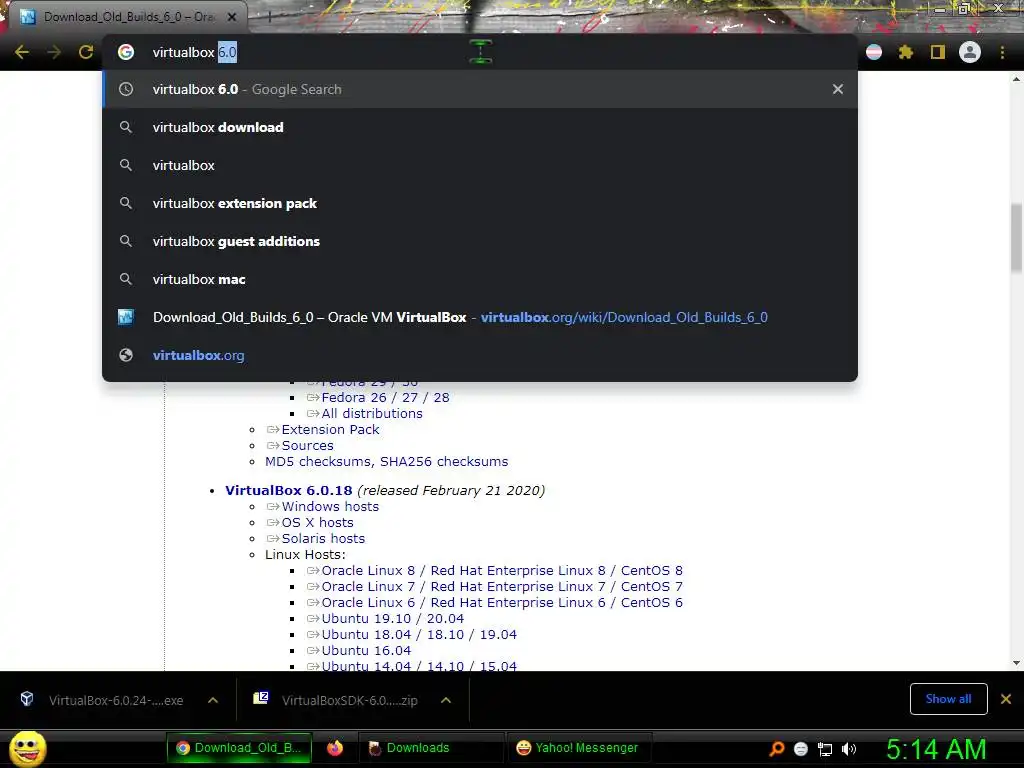Open the side panel icon

(938, 52)
